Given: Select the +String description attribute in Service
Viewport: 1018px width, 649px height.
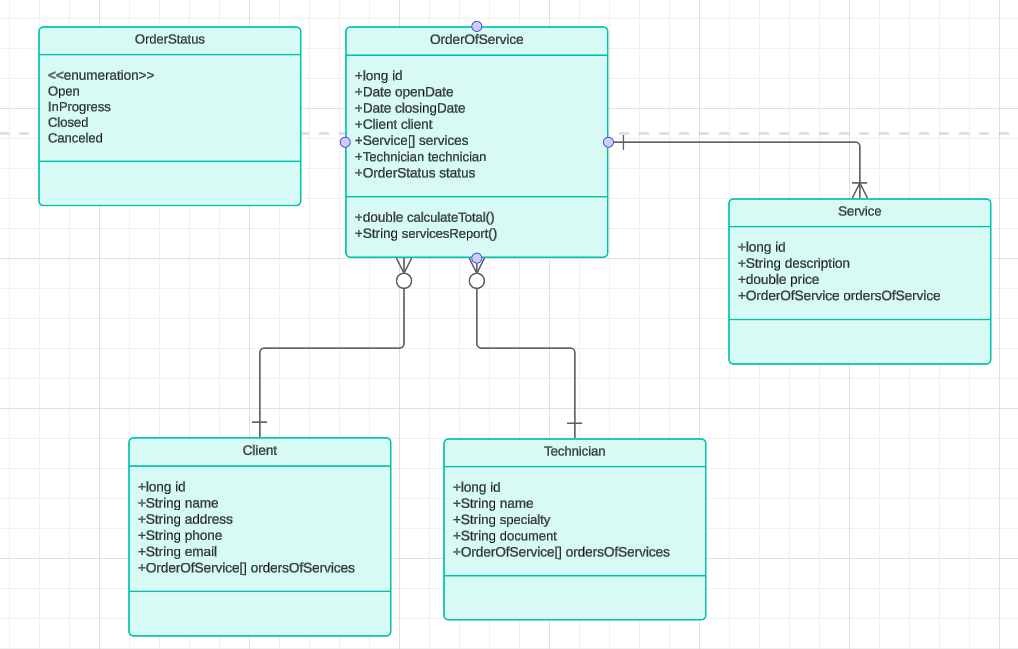Looking at the screenshot, I should pos(793,263).
